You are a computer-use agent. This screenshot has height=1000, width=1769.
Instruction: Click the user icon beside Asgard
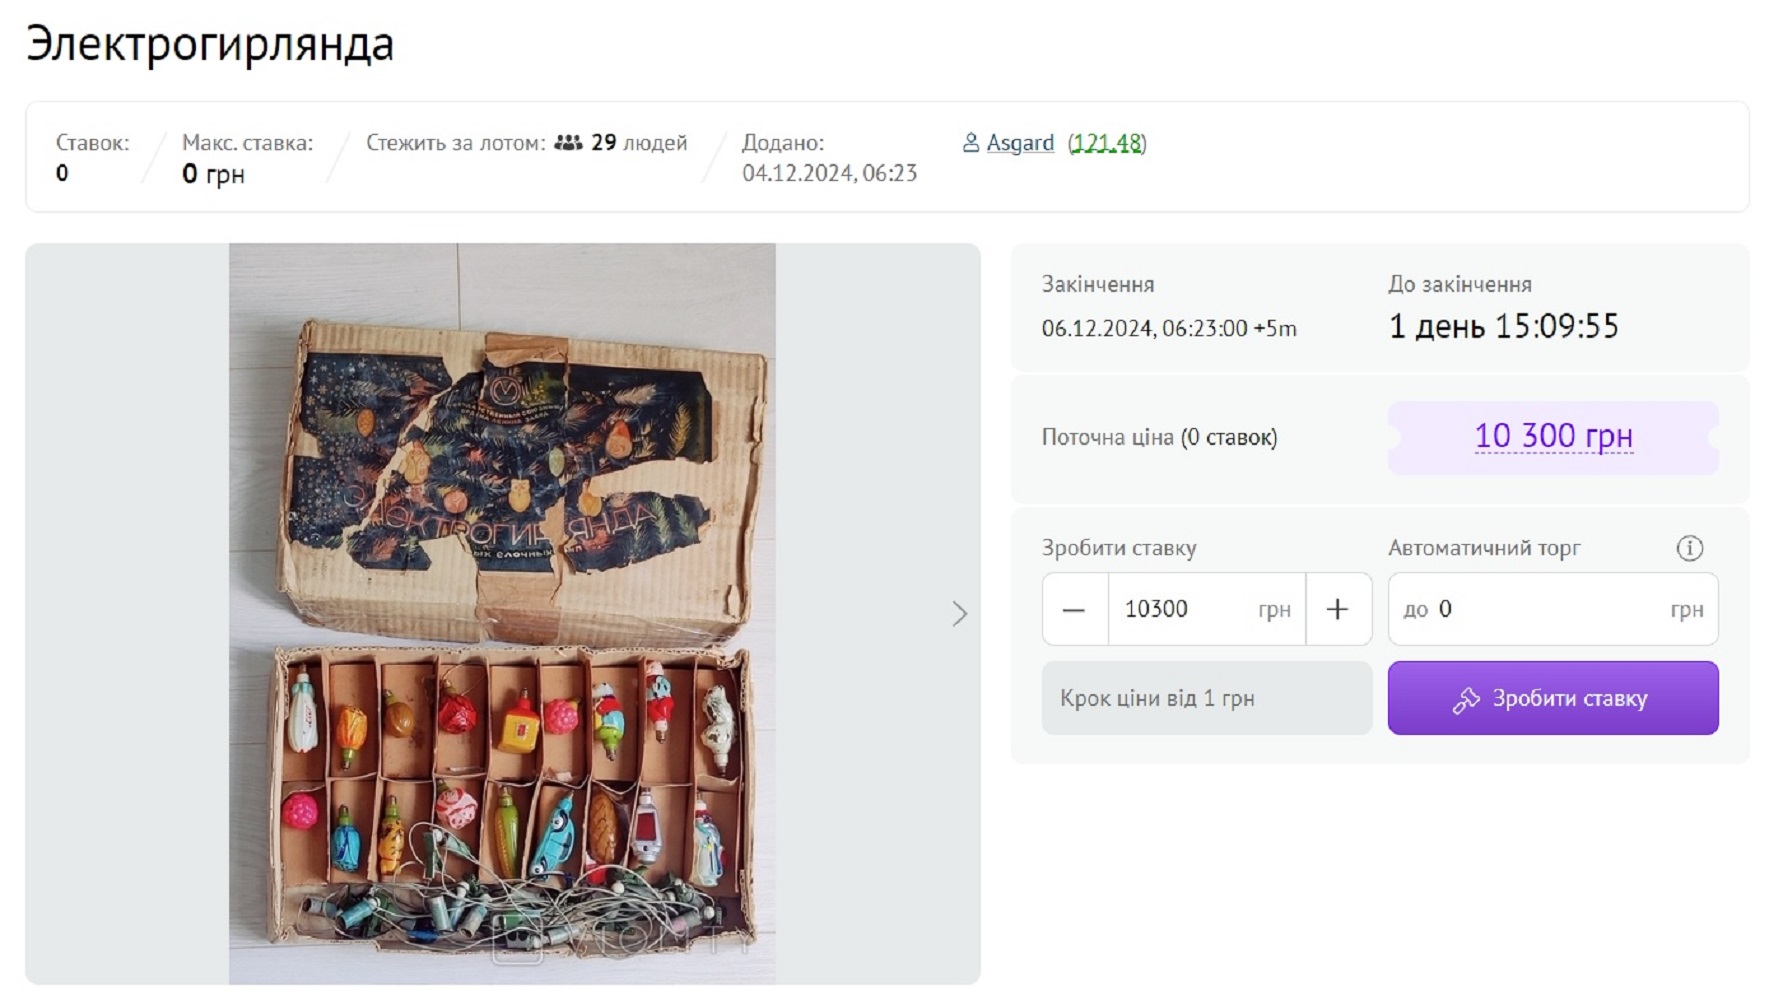coord(970,143)
